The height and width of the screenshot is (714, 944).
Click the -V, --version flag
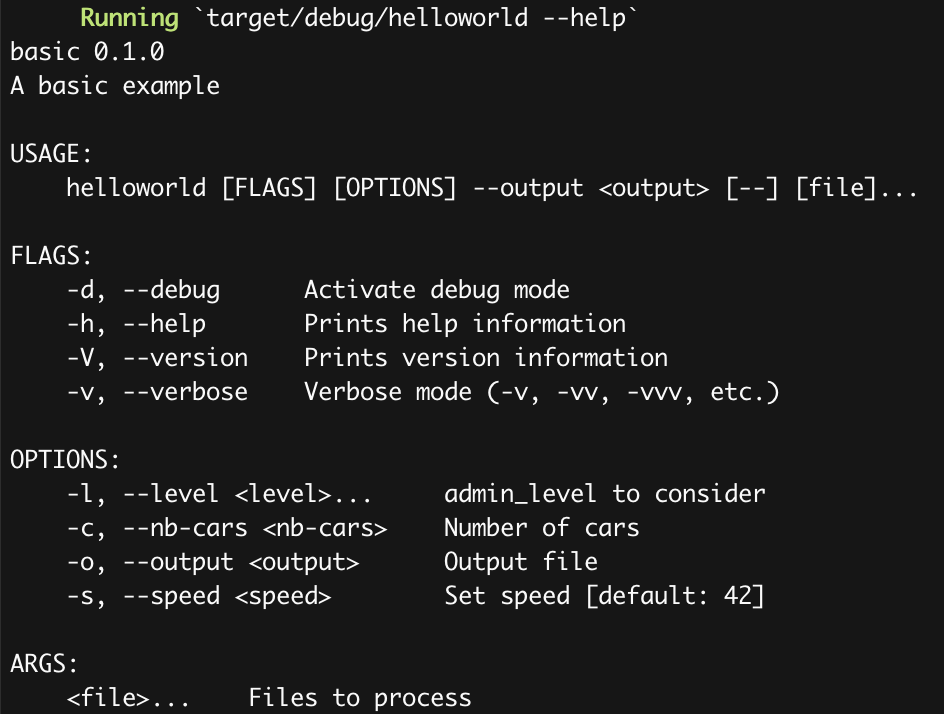[157, 358]
